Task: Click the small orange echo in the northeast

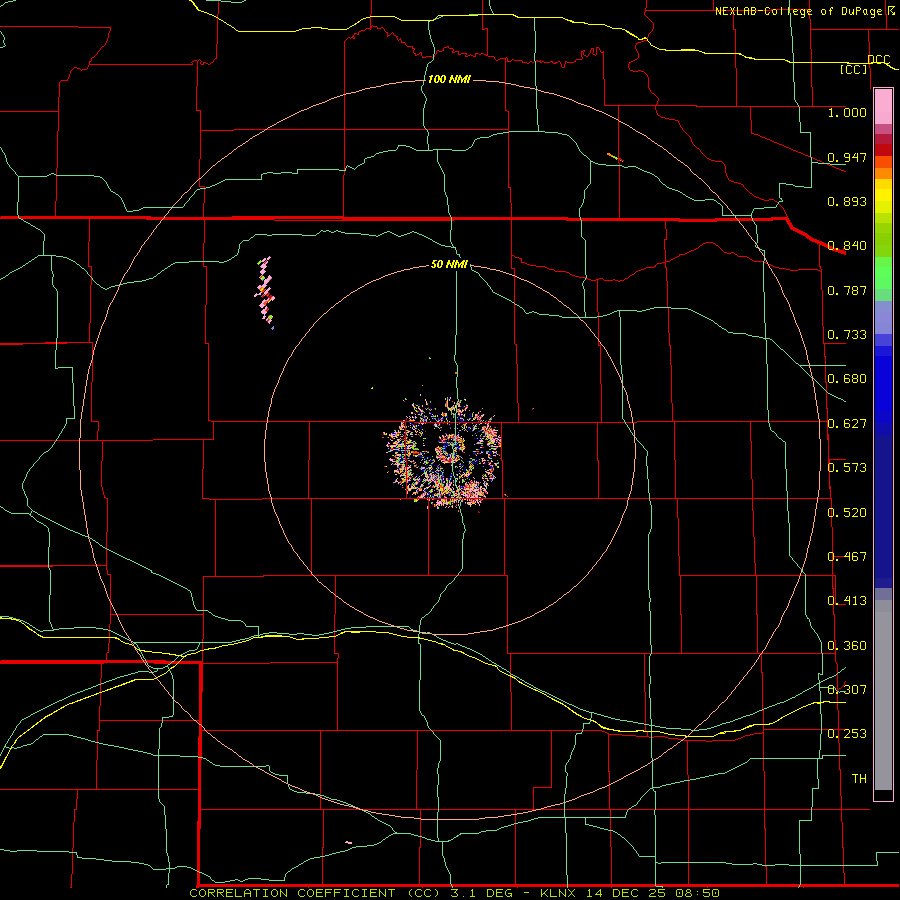Action: pyautogui.click(x=615, y=157)
